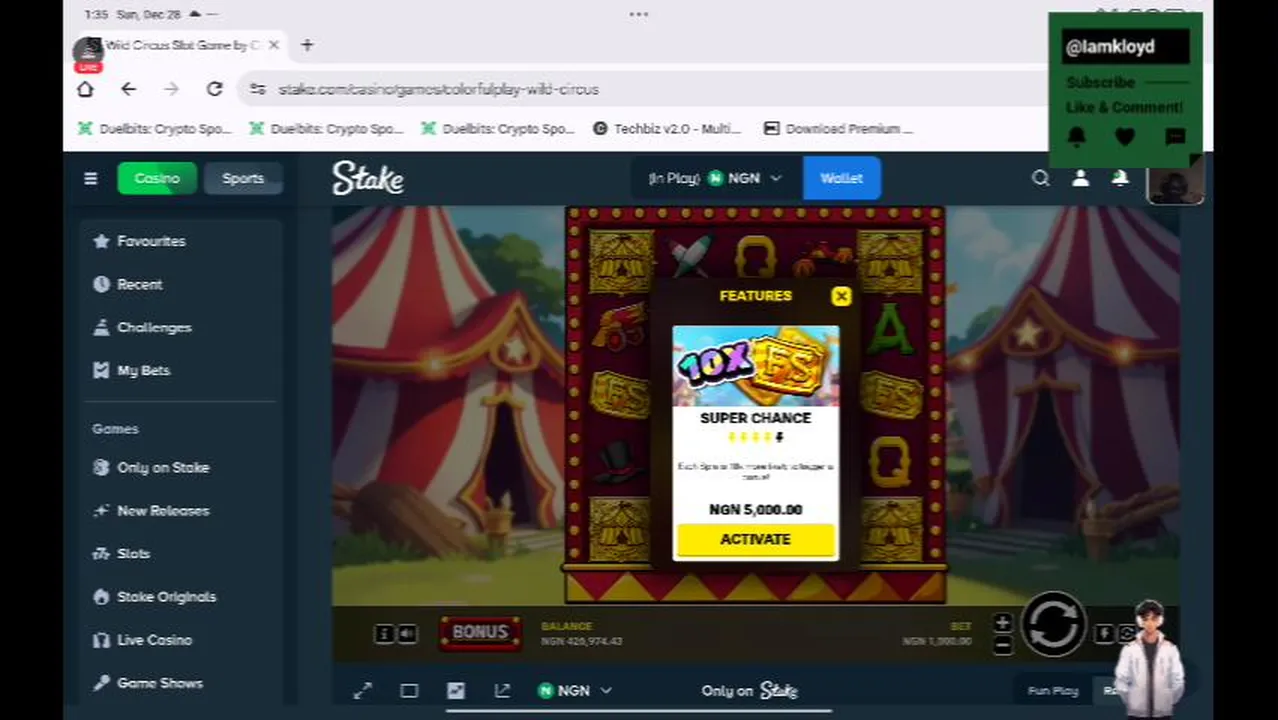1278x720 pixels.
Task: Open the user profile icon
Action: (1080, 178)
